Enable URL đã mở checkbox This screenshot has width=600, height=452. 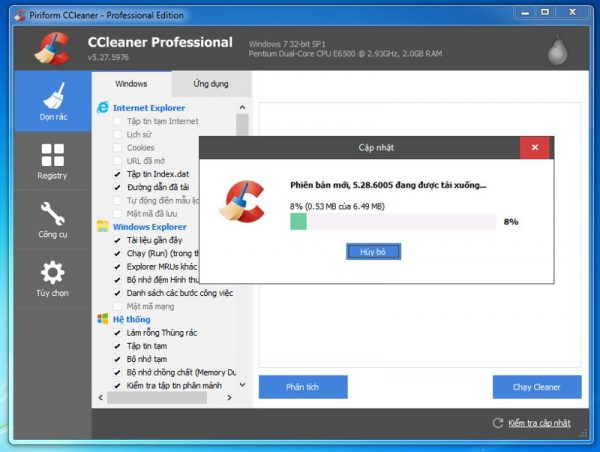(x=117, y=161)
